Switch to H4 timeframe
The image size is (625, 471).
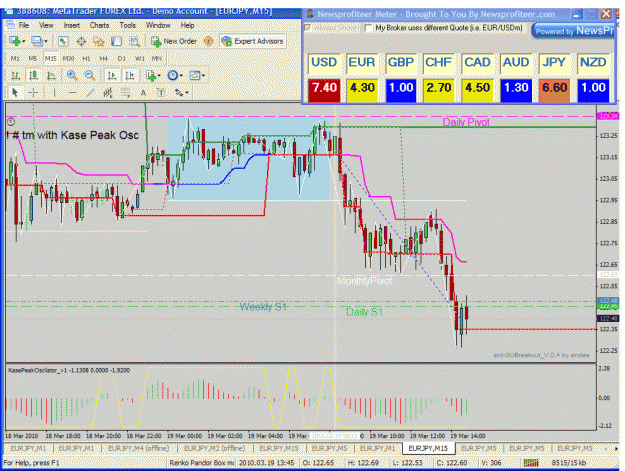coord(104,58)
